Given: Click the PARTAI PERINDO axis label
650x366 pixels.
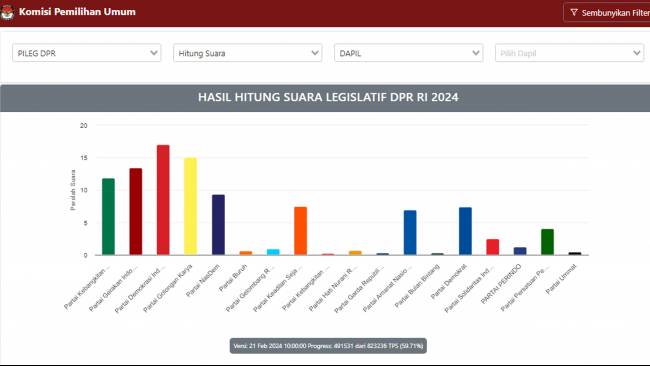Looking at the screenshot, I should (501, 284).
